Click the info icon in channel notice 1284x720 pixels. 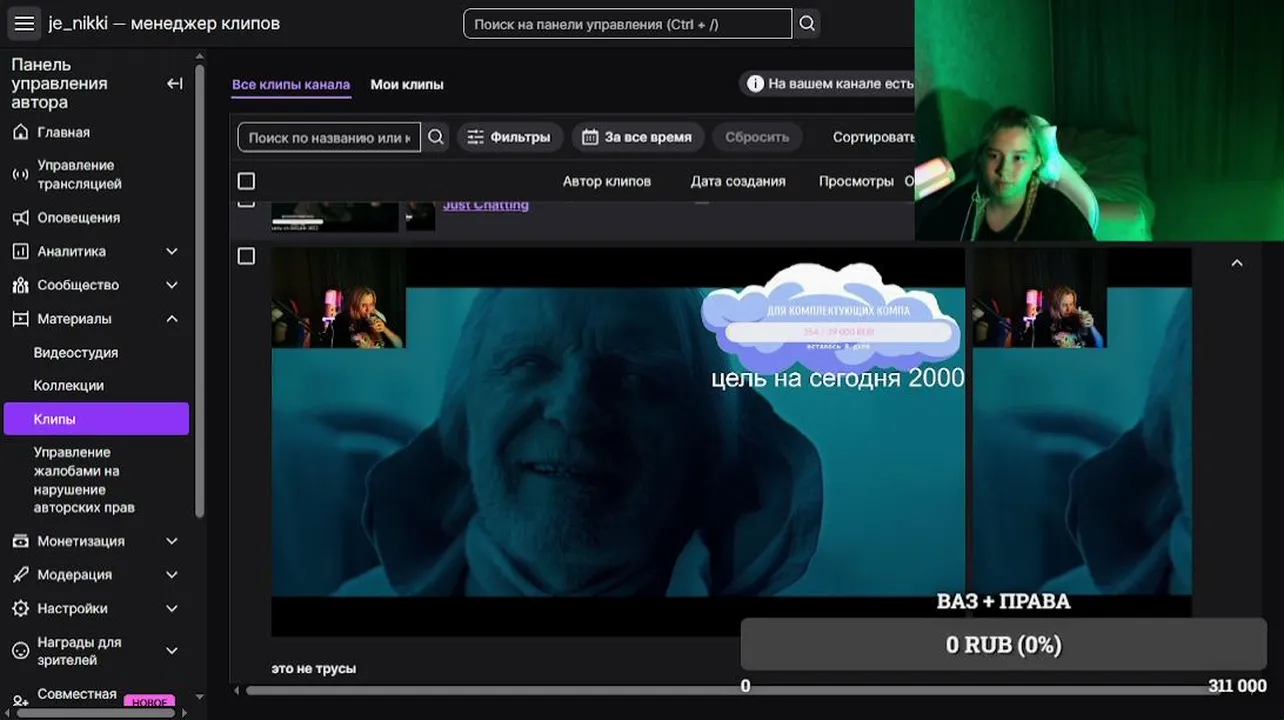pyautogui.click(x=755, y=84)
